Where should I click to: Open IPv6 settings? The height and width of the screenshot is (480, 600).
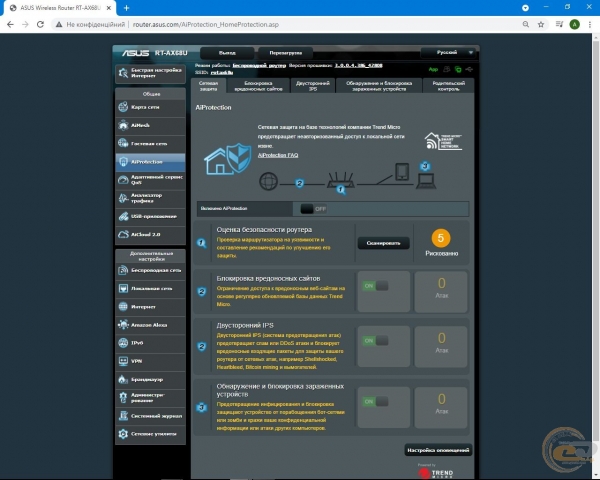[150, 343]
